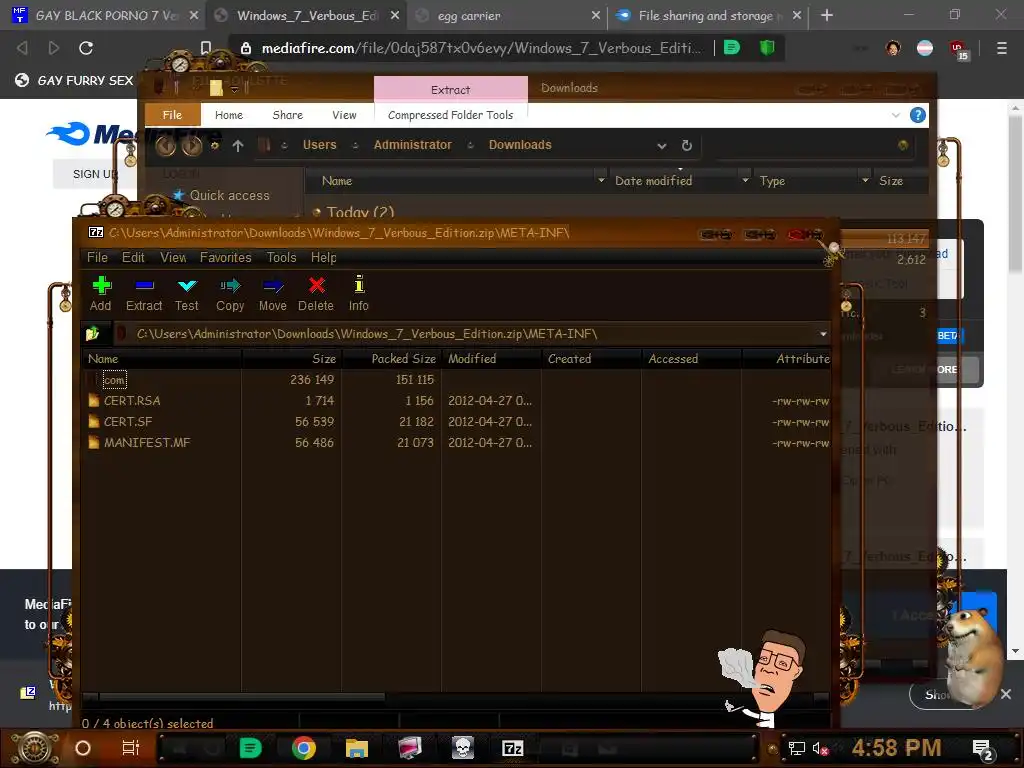Click the skull icon in the taskbar
The height and width of the screenshot is (768, 1024).
(x=462, y=748)
